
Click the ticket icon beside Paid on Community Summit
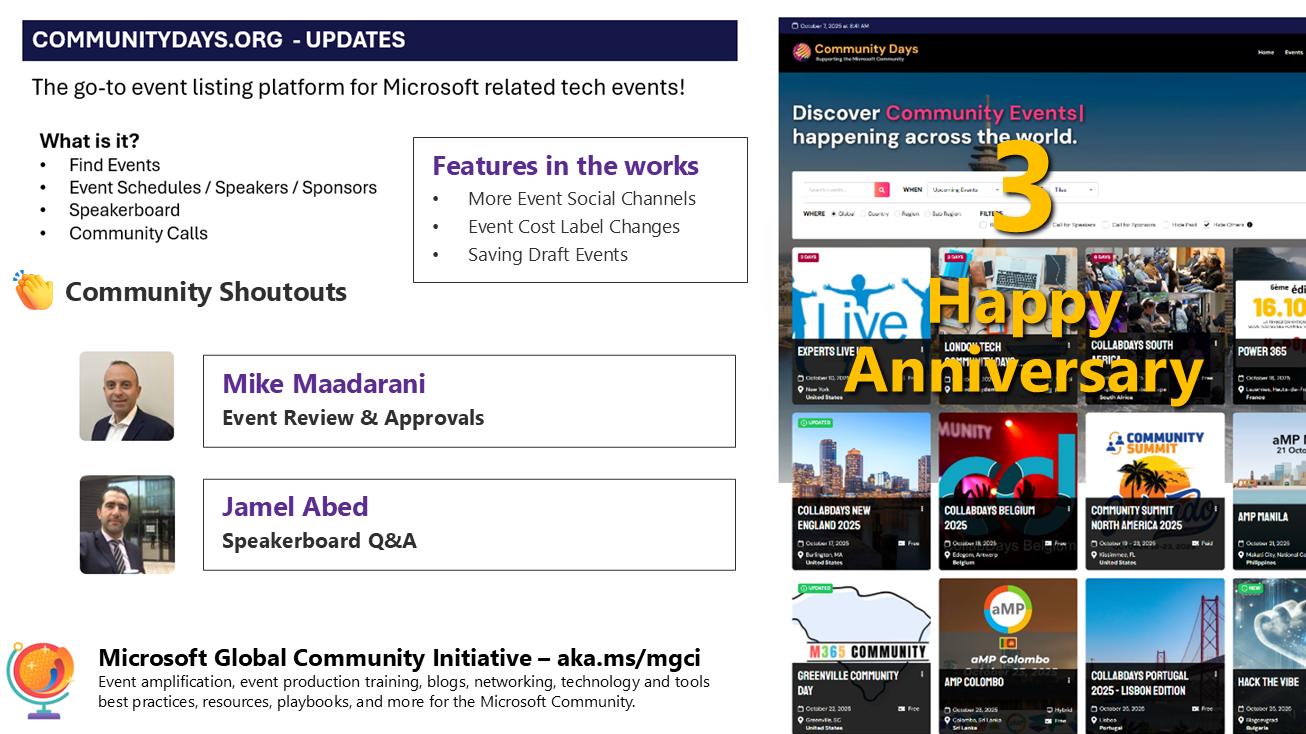1195,544
